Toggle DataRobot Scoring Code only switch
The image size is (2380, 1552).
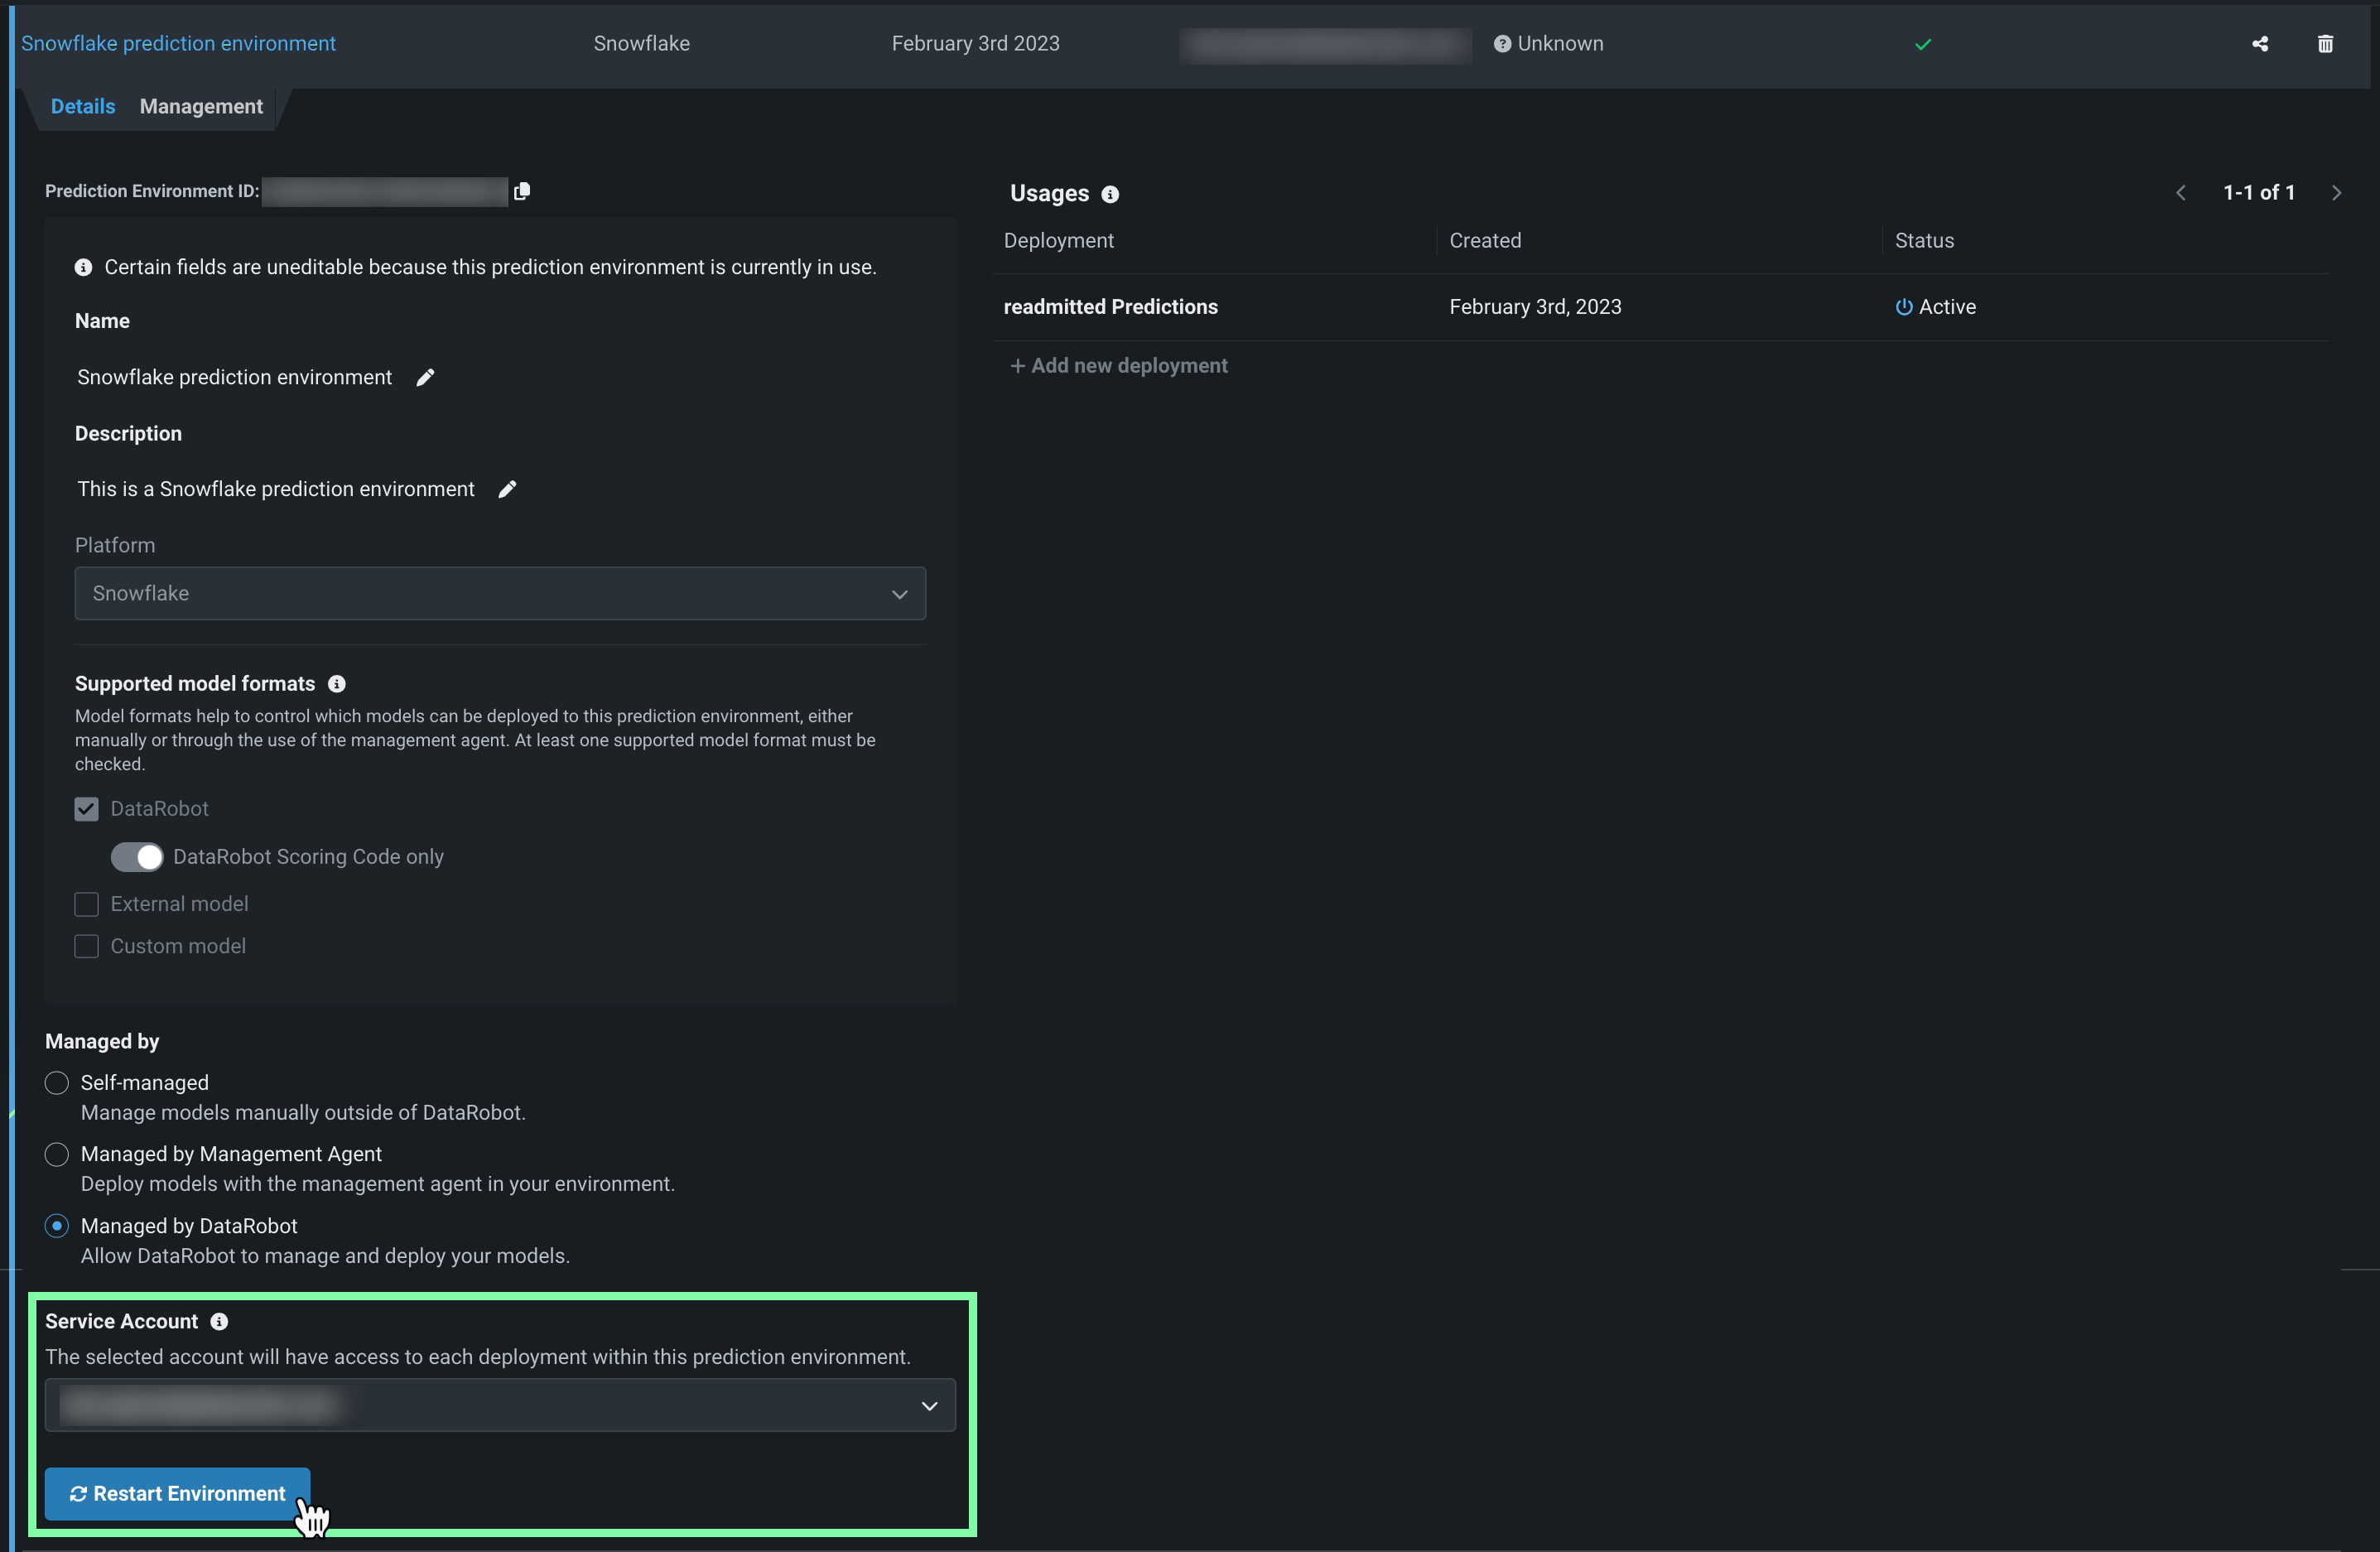[x=137, y=857]
